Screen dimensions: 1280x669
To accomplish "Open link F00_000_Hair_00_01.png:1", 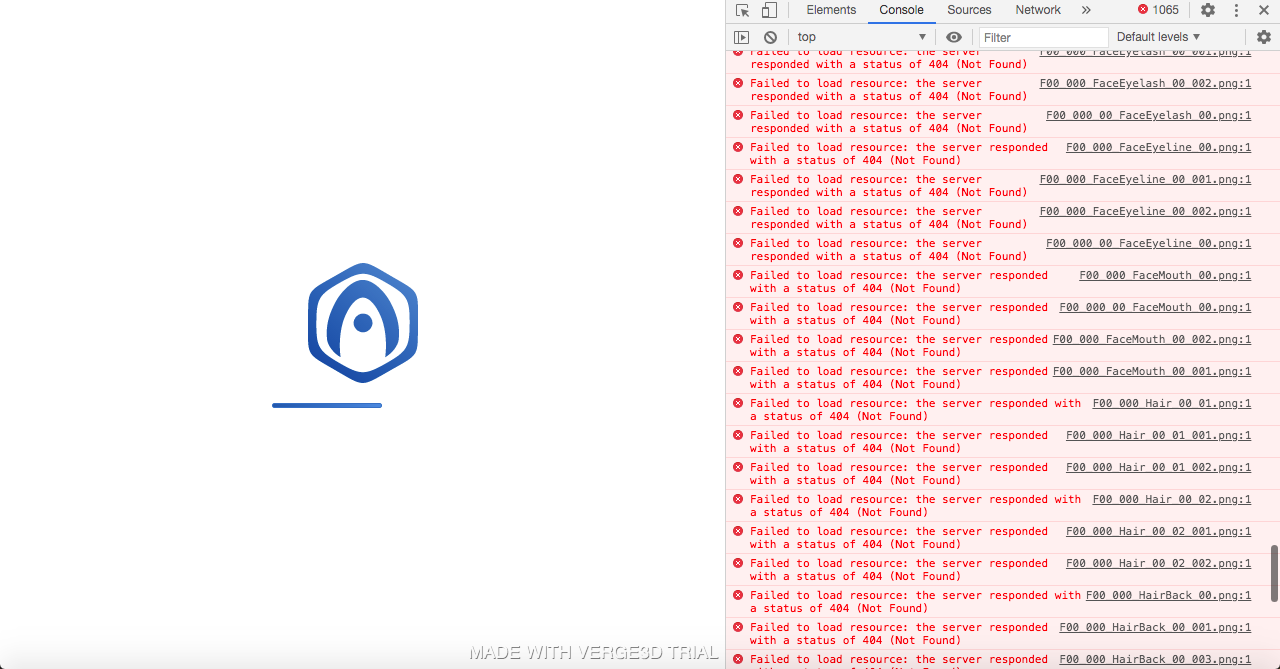I will pyautogui.click(x=1172, y=403).
